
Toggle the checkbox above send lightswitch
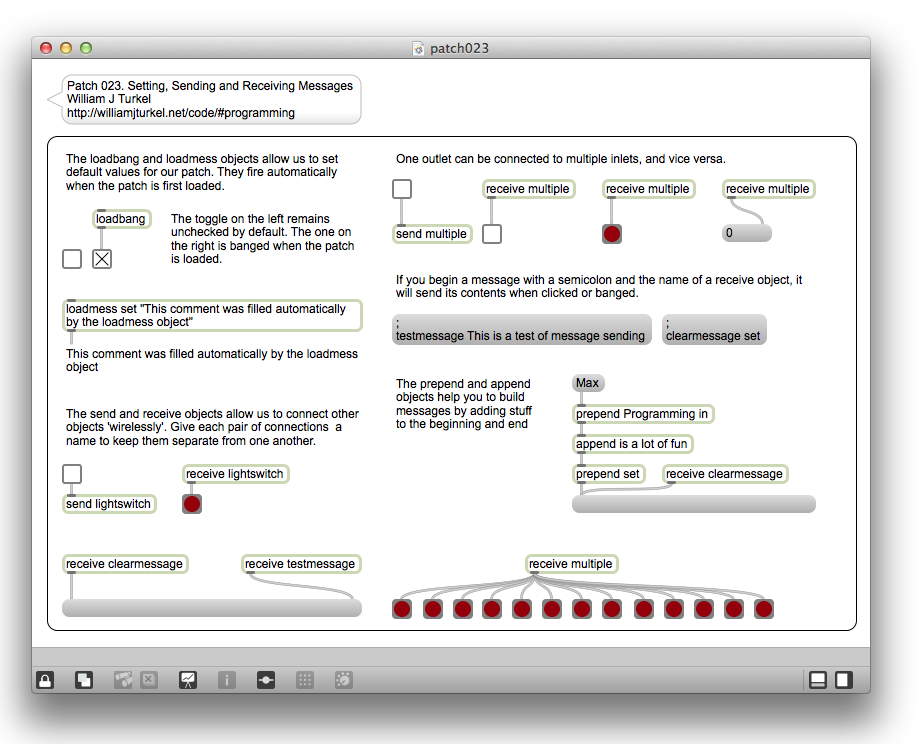click(72, 474)
